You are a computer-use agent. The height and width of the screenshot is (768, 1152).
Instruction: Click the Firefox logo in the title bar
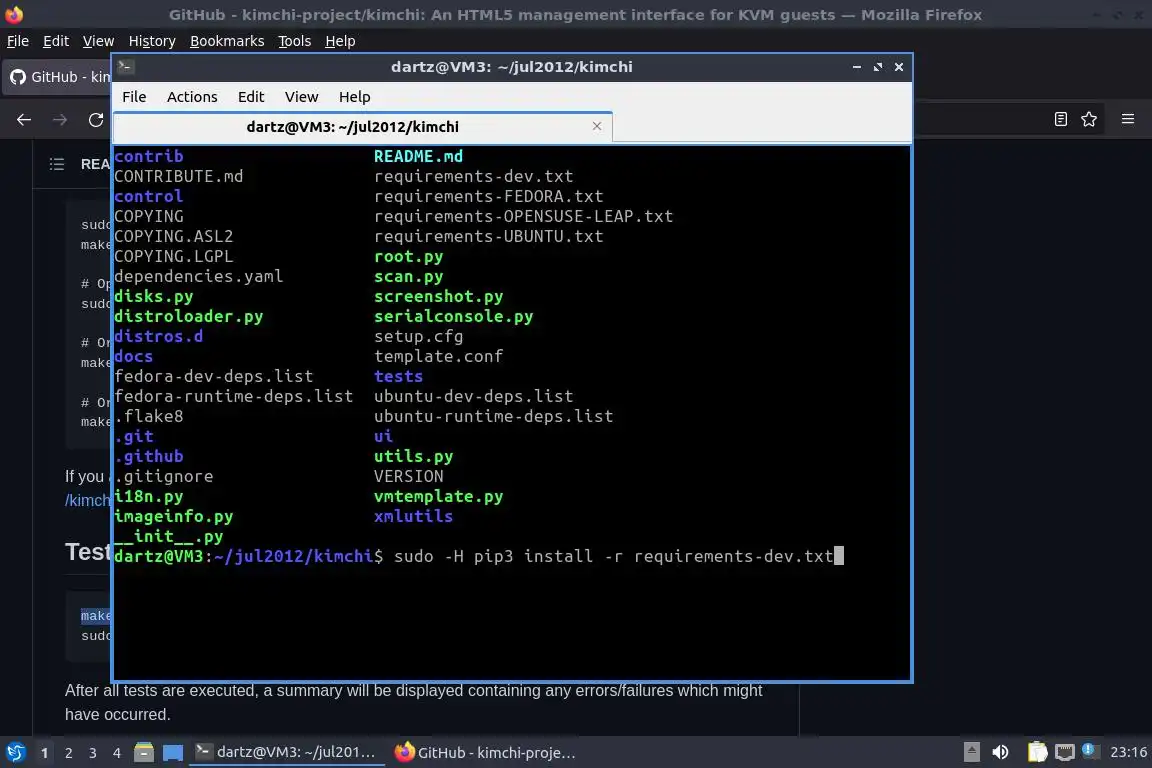point(14,14)
